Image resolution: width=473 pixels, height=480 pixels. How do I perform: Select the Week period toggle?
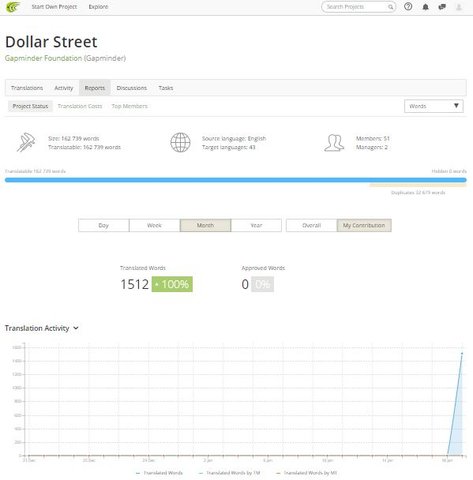tap(154, 225)
